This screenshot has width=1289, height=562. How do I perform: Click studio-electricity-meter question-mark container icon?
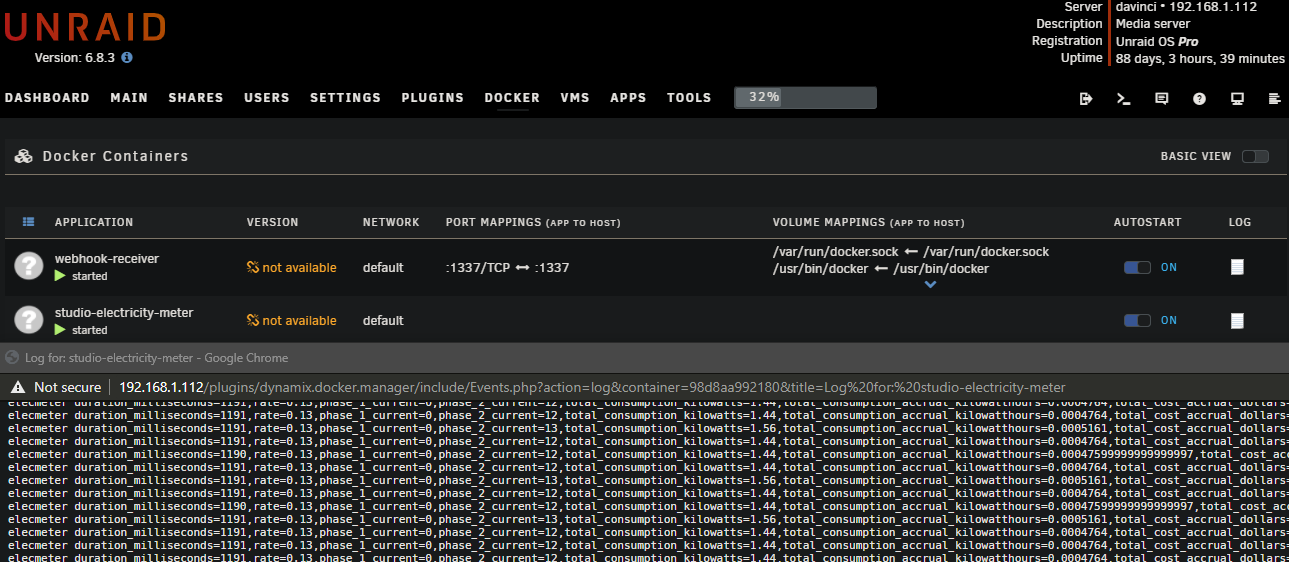tap(29, 320)
